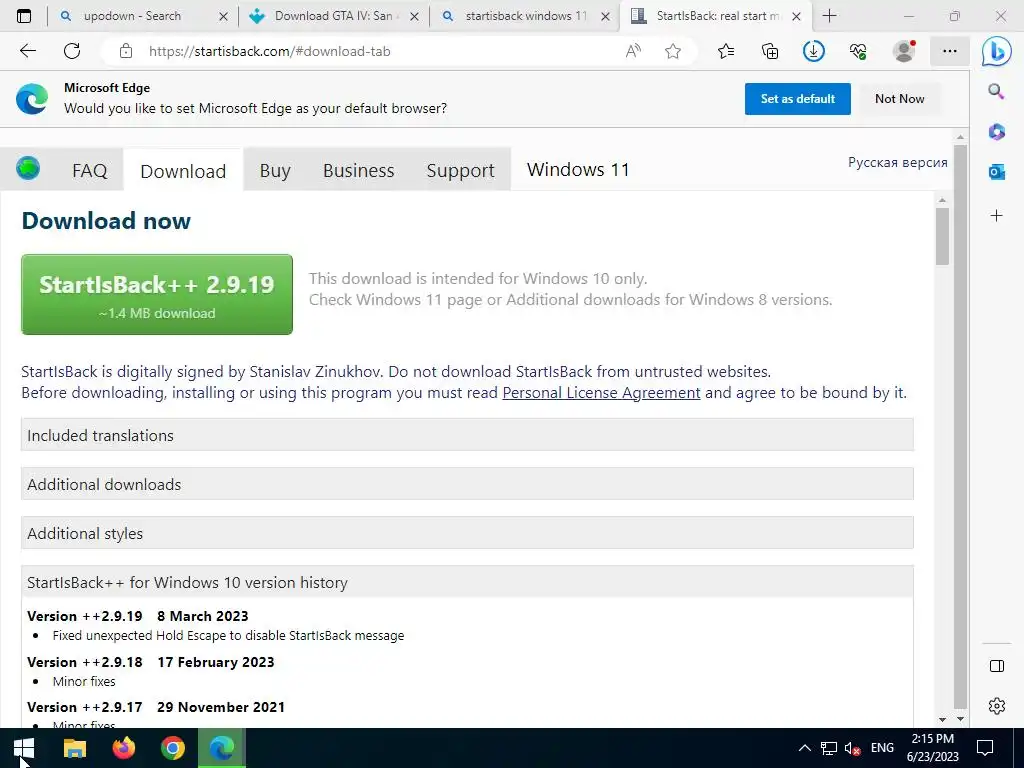Open a new tab with plus button
The width and height of the screenshot is (1024, 768).
829,16
